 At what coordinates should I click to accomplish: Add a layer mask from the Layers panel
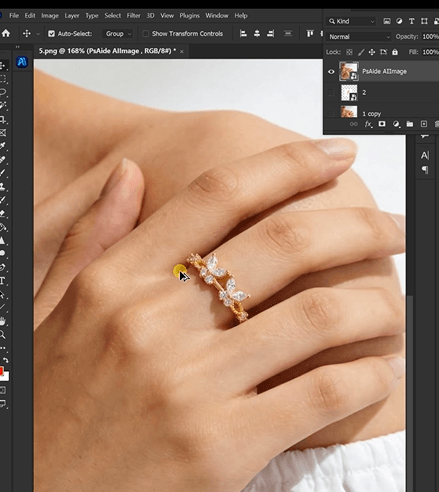382,124
